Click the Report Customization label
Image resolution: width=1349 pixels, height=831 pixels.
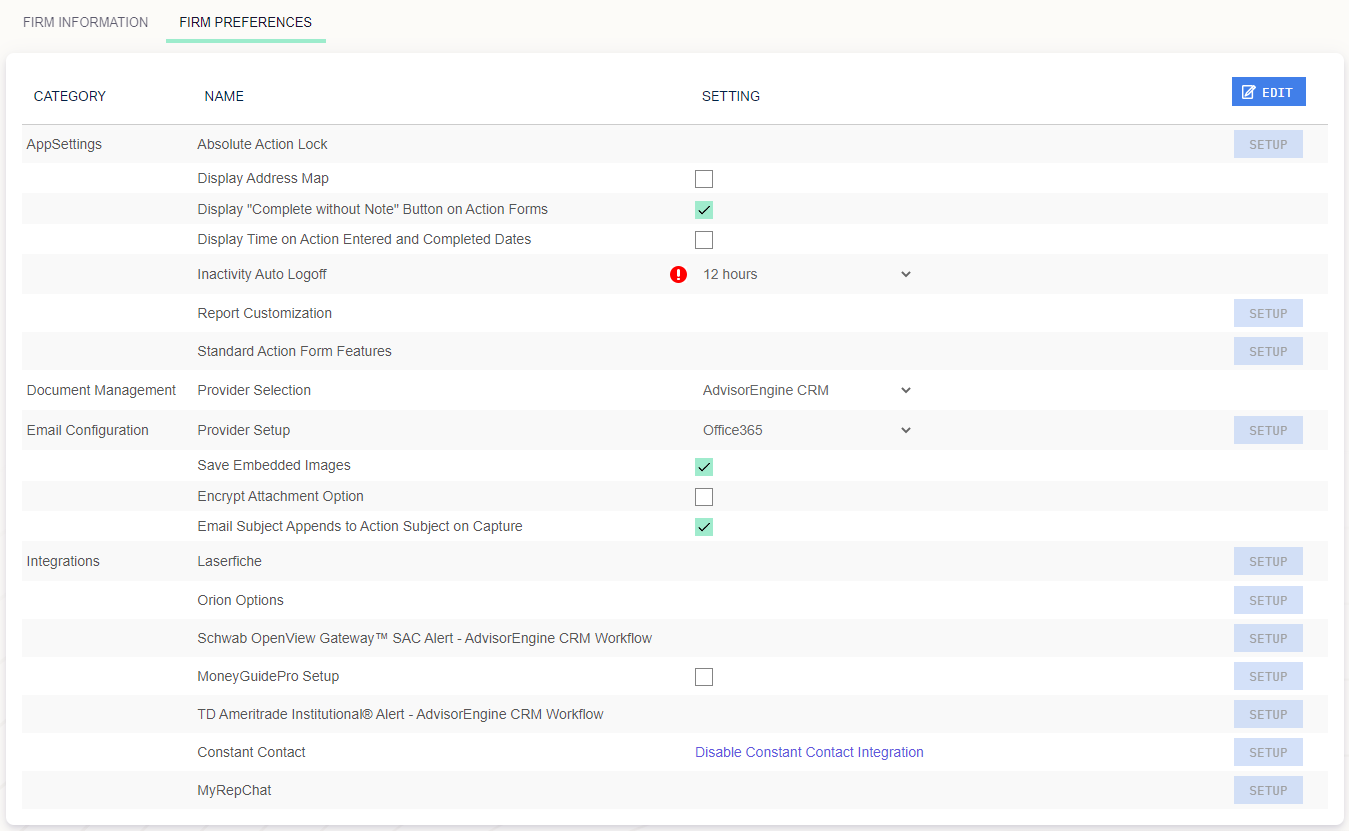click(265, 313)
